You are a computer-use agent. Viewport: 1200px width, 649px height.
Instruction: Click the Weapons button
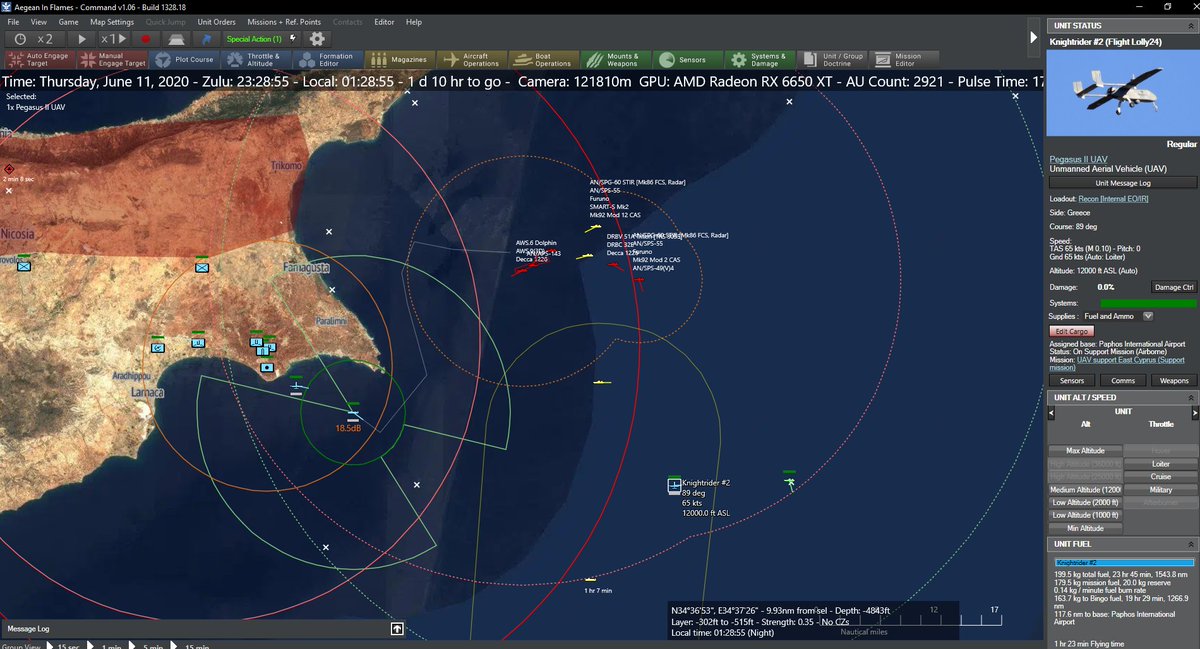(1174, 380)
